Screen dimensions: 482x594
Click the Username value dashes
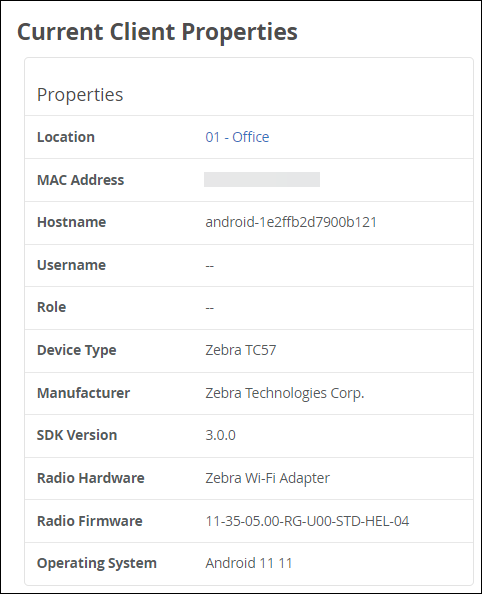210,266
